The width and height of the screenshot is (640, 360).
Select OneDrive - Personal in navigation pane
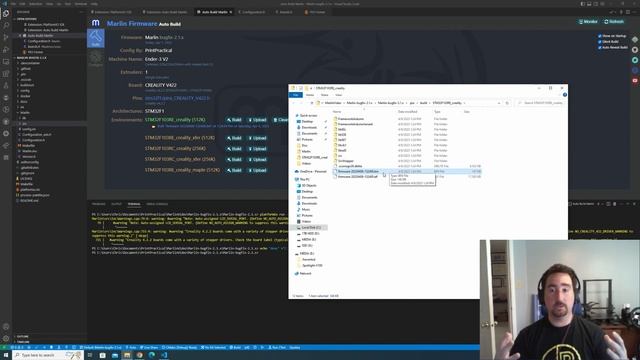click(310, 171)
